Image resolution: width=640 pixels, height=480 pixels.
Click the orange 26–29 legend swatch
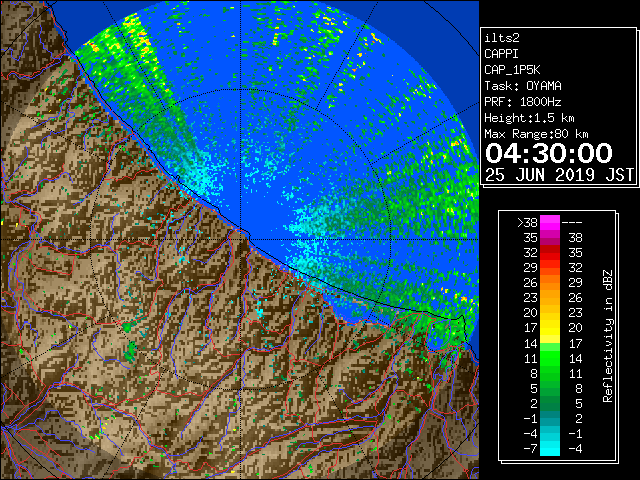(x=550, y=283)
